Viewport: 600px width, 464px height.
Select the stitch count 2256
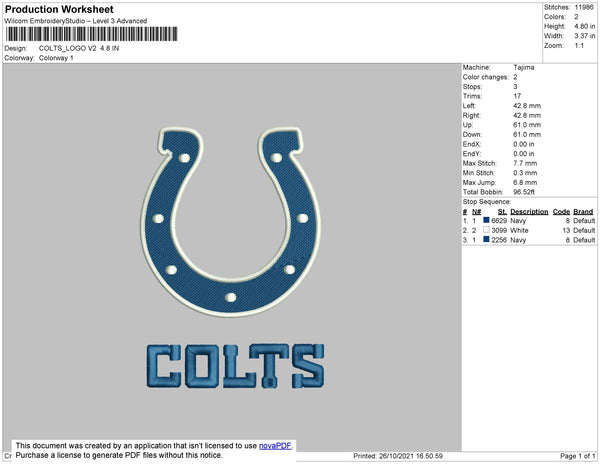click(499, 240)
